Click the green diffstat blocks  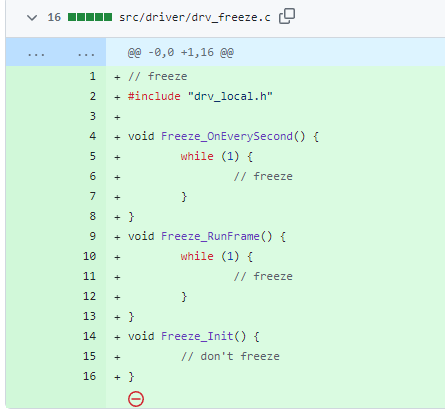pos(90,17)
